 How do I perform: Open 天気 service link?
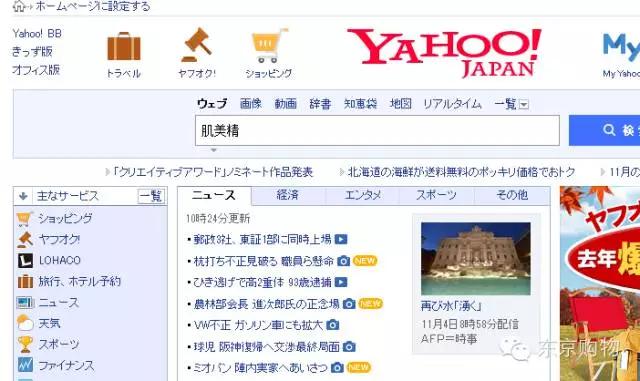coord(49,323)
